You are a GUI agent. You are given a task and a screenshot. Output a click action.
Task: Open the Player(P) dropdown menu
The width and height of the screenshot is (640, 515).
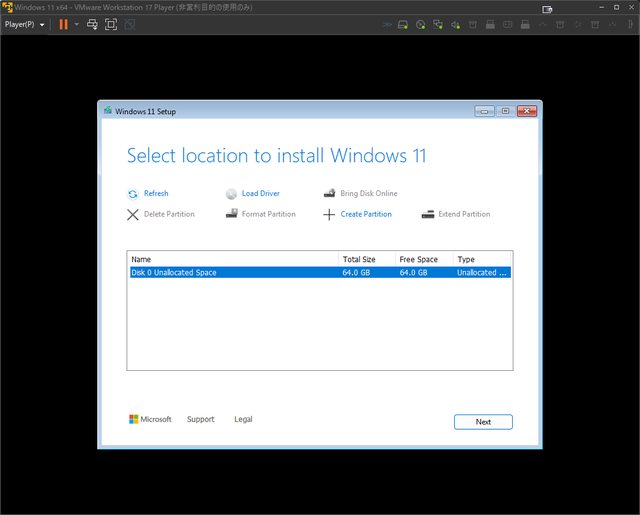[25, 24]
